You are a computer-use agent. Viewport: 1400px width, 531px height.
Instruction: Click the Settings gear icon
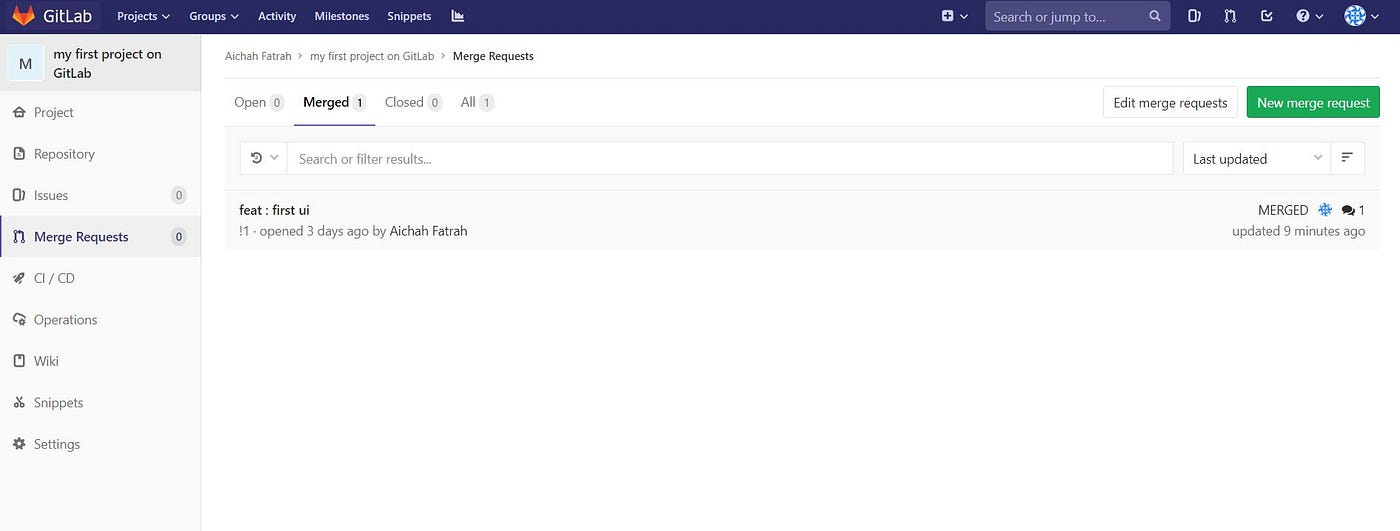[19, 444]
